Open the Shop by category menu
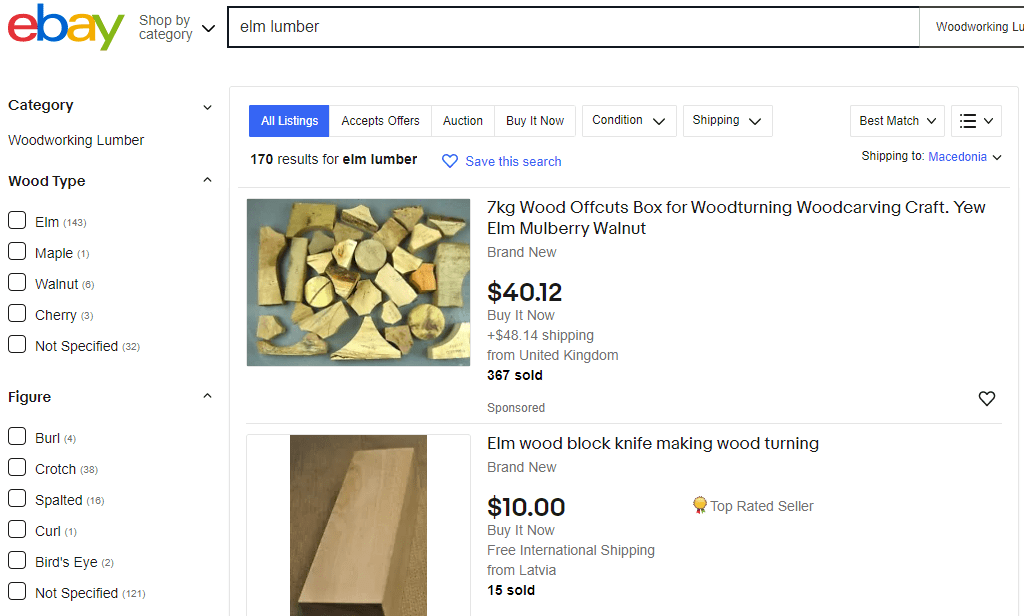Viewport: 1024px width, 616px height. 176,27
